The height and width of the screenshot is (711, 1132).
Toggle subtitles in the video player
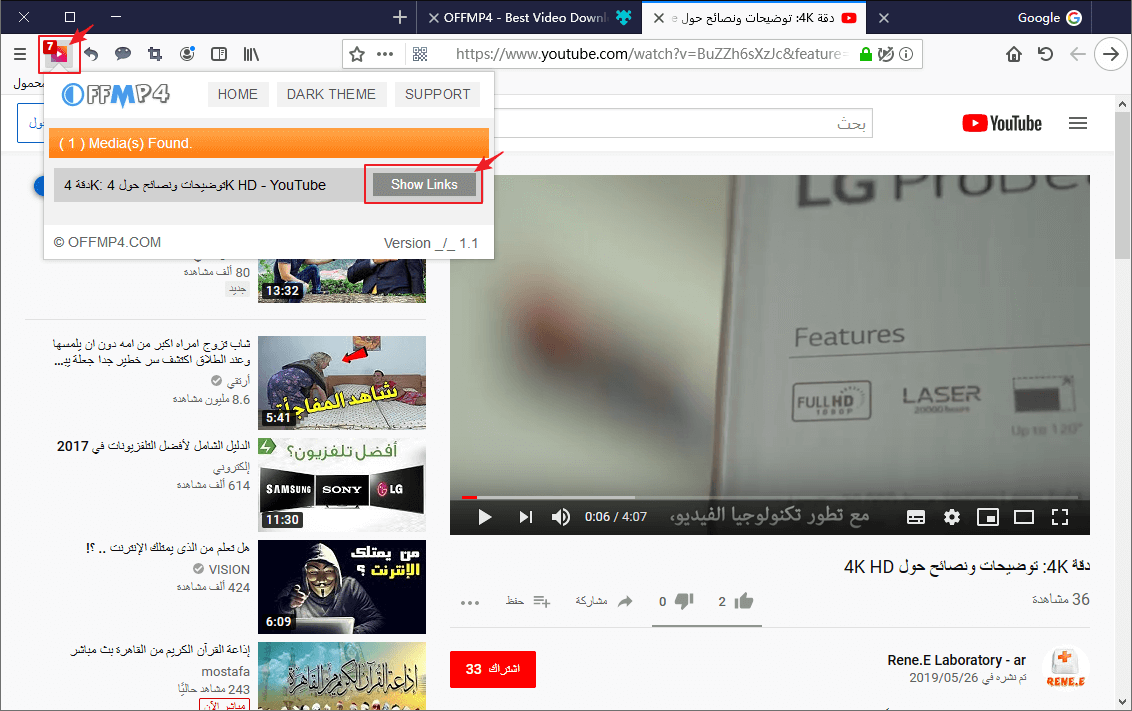coord(916,517)
